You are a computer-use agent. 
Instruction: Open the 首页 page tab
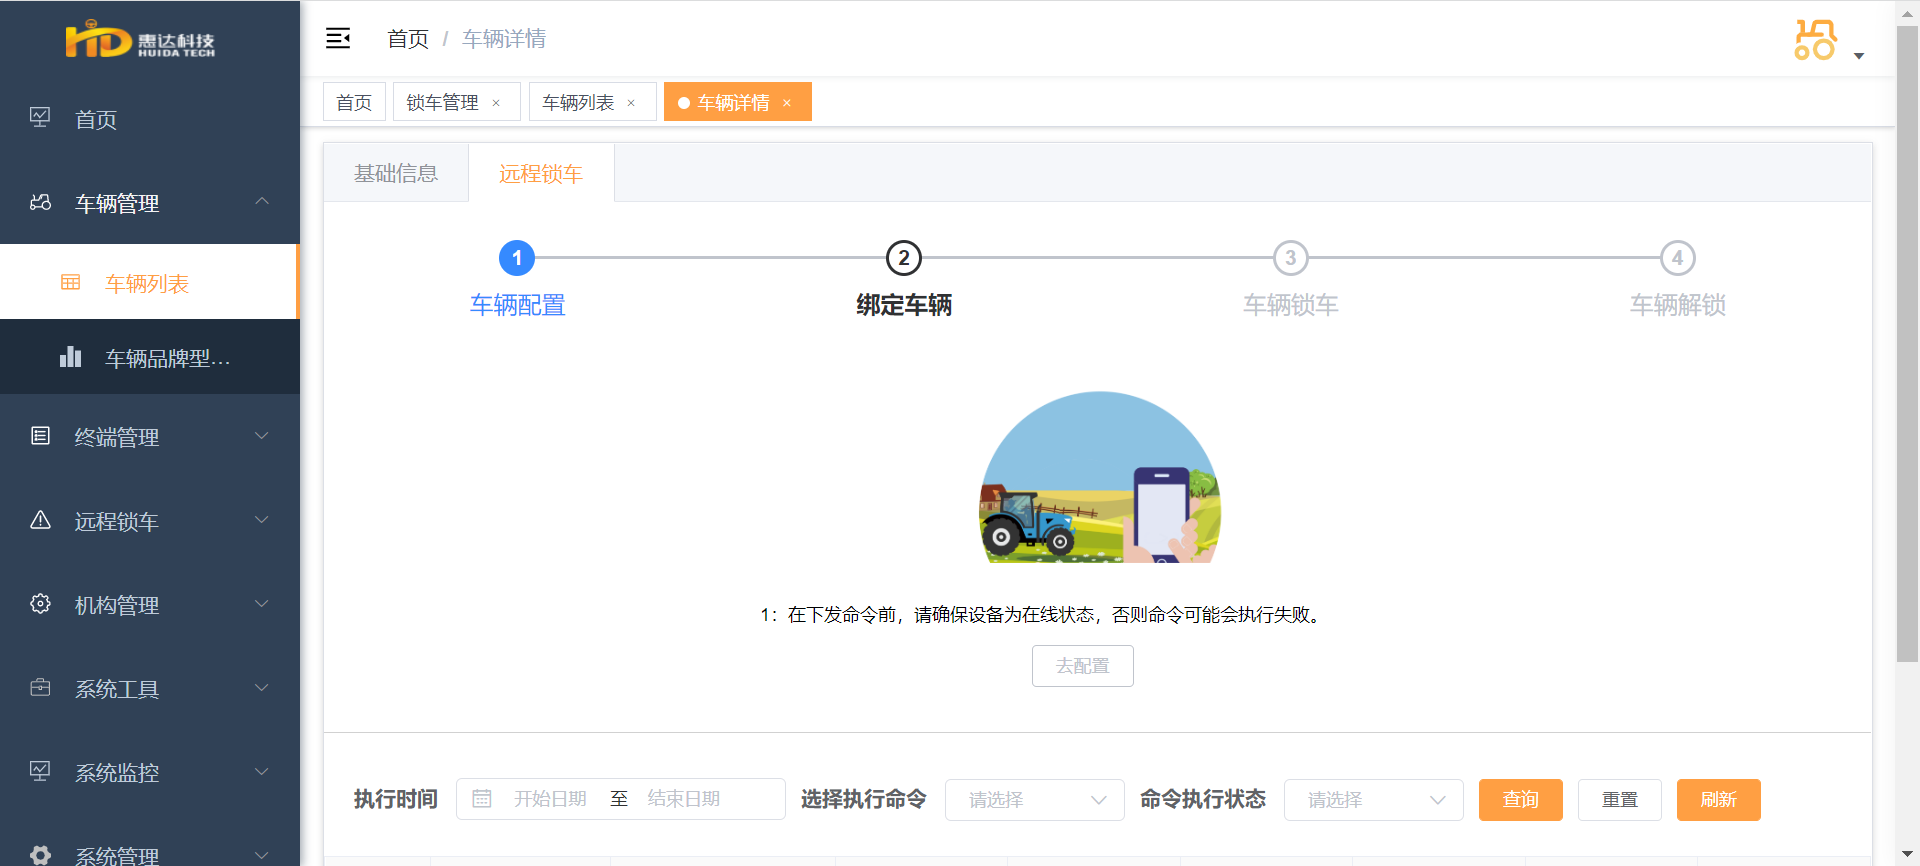click(354, 102)
